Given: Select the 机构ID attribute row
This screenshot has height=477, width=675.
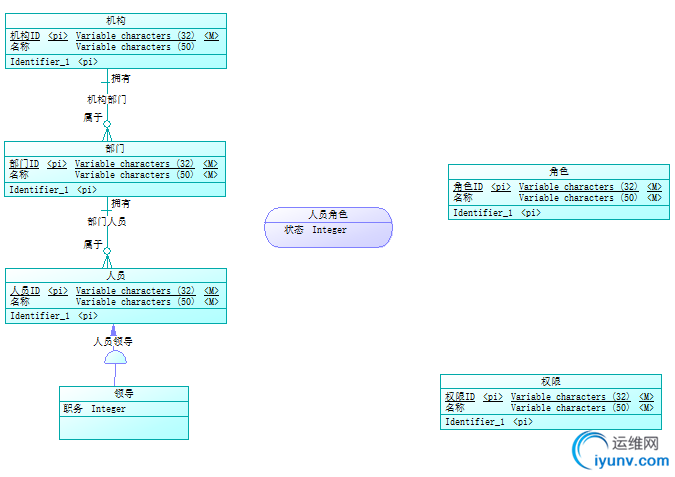Looking at the screenshot, I should click(115, 36).
